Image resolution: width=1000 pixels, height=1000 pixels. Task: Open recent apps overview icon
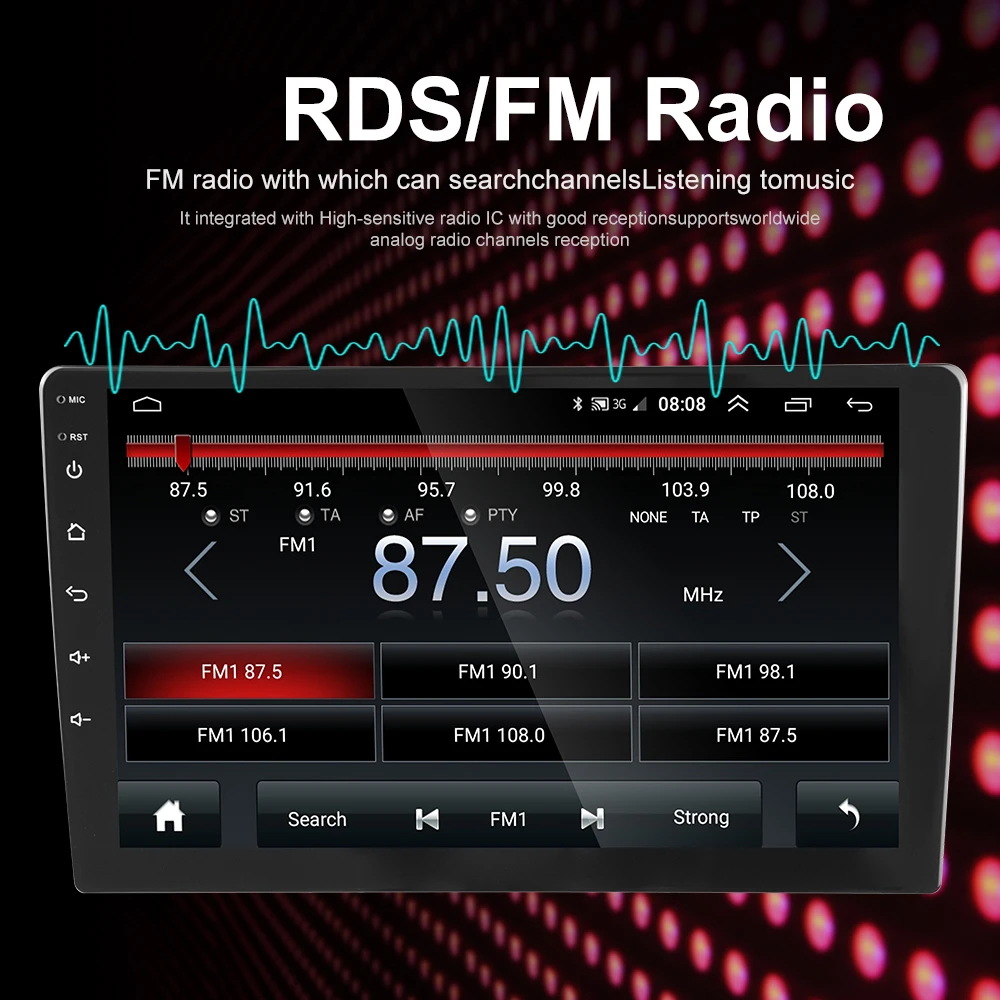point(798,404)
